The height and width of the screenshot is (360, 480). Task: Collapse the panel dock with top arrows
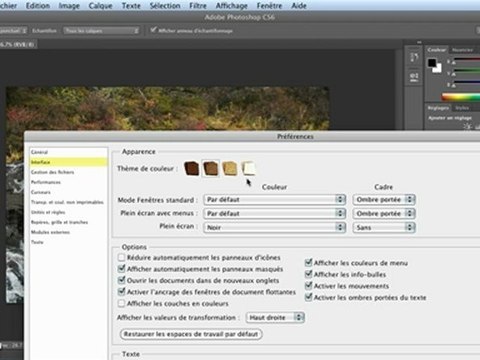pyautogui.click(x=419, y=42)
